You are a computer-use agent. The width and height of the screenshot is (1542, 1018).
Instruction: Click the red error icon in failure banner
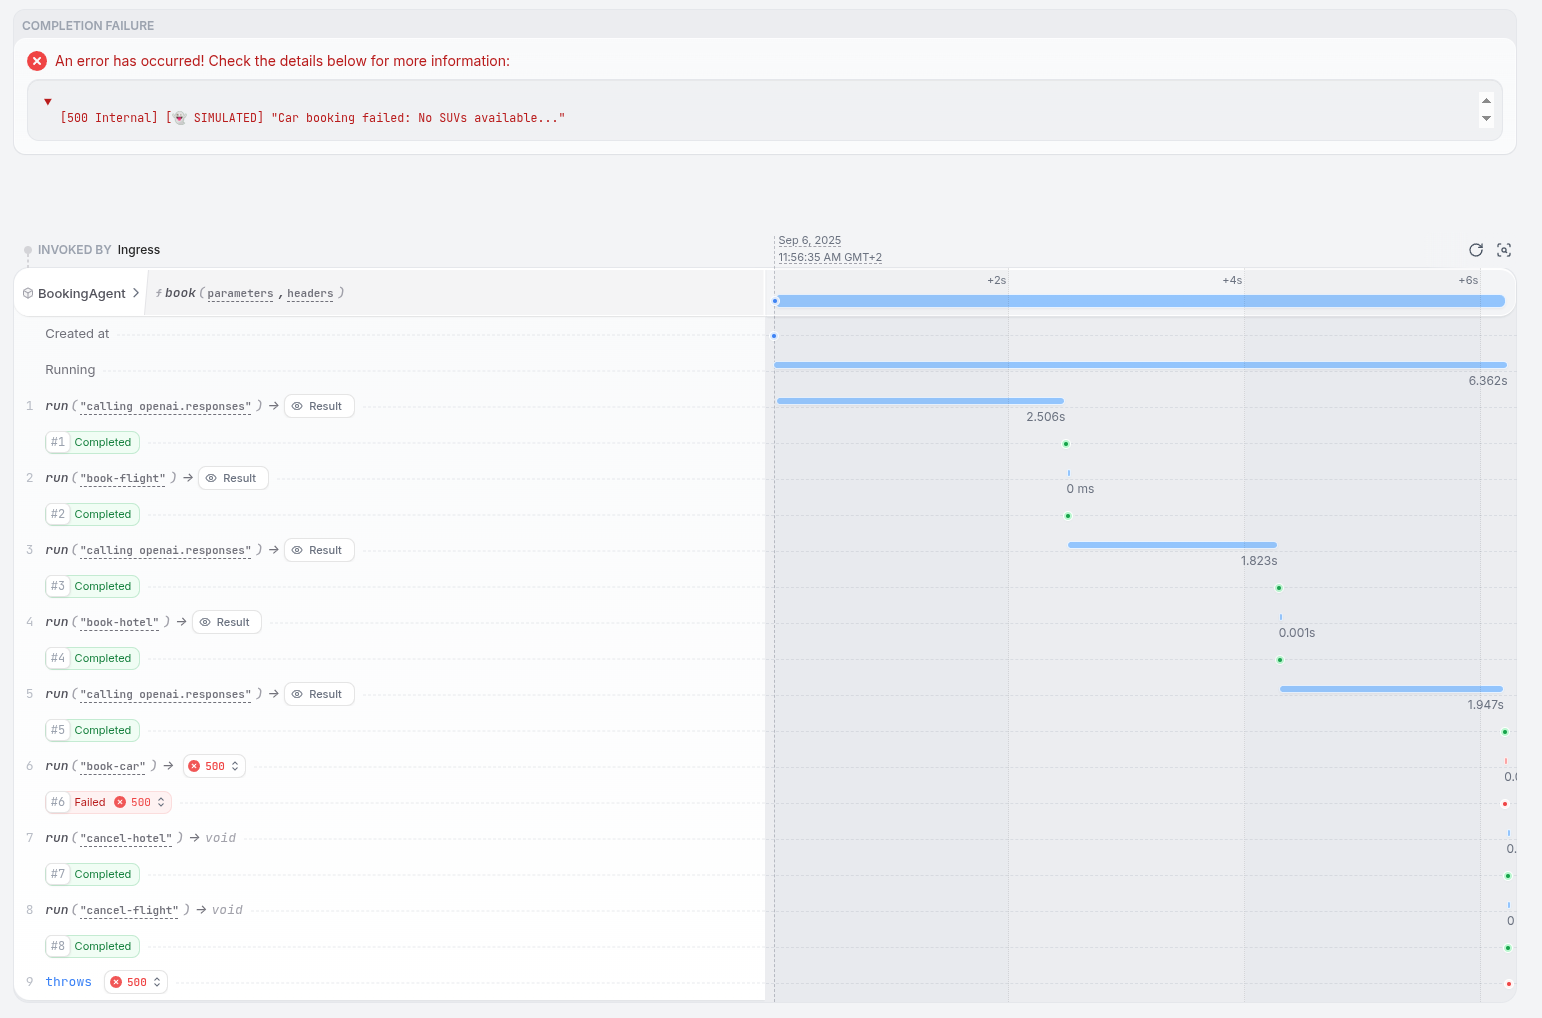click(37, 61)
